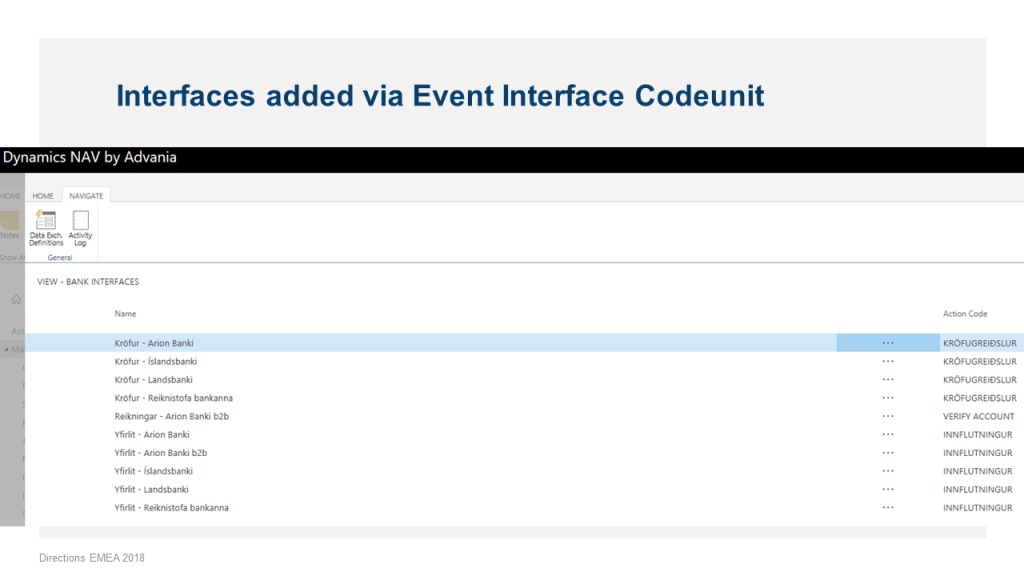
Task: Open the ellipsis menu for Kröfur - Arion Banki
Action: [x=888, y=343]
